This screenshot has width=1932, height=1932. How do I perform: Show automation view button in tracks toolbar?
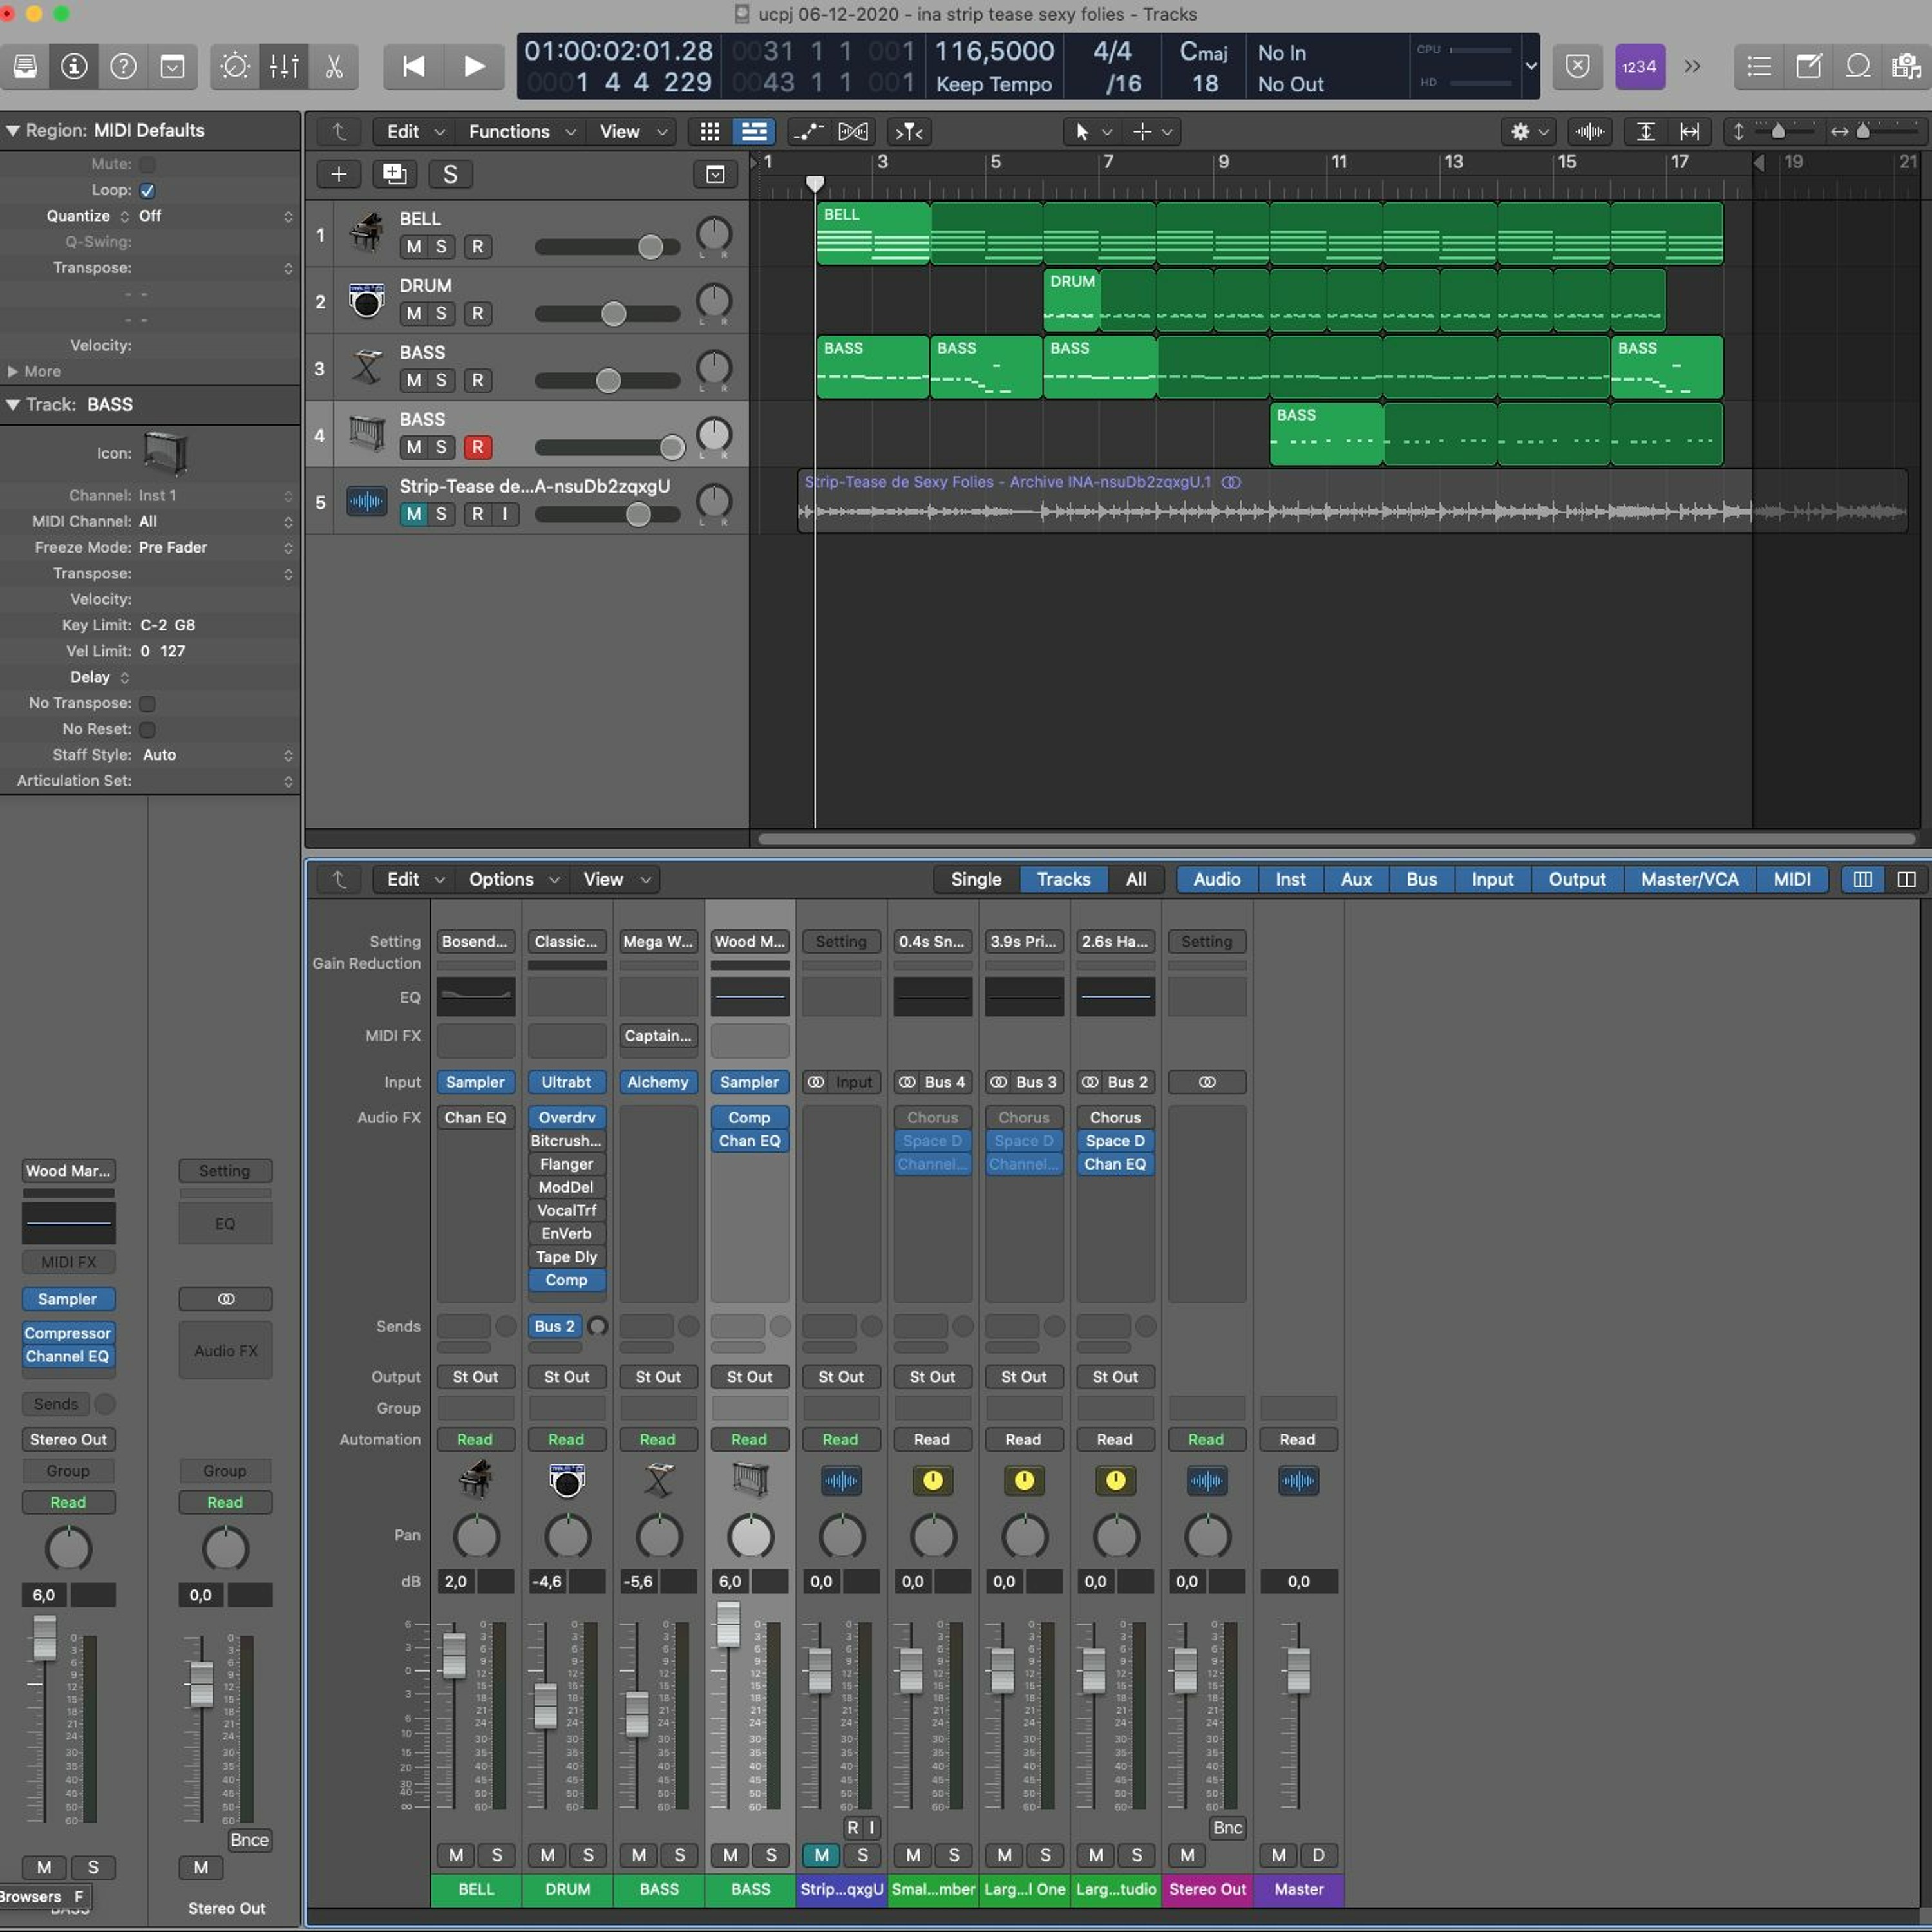(808, 131)
